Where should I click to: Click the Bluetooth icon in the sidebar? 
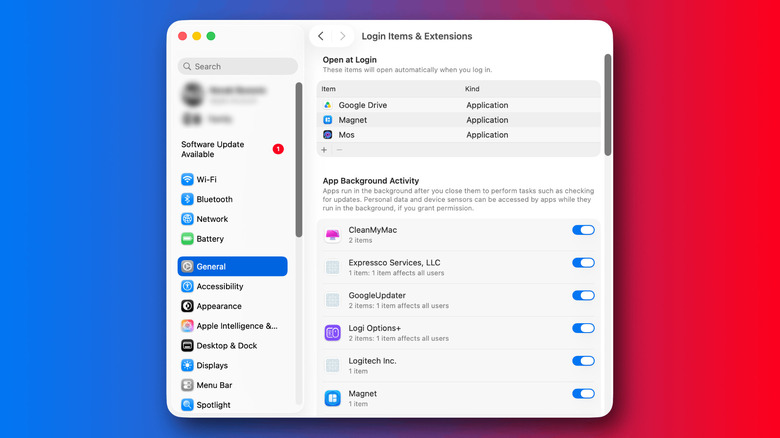187,199
